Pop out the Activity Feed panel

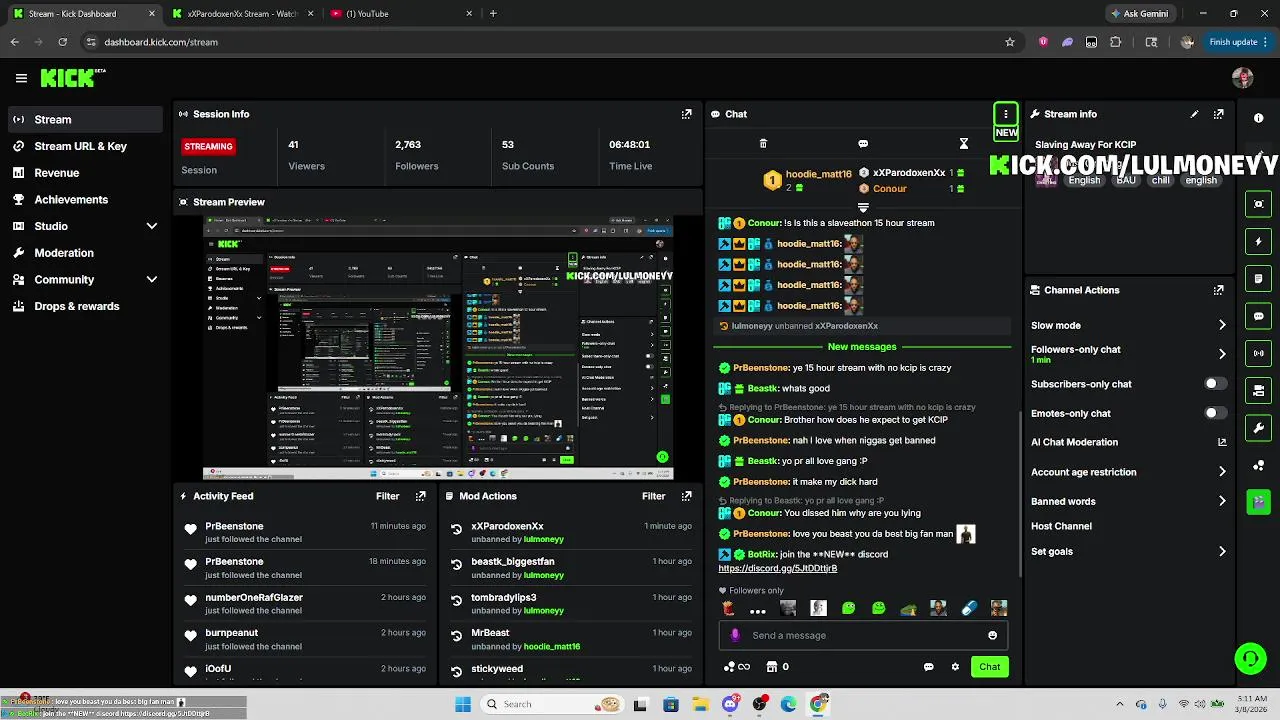click(x=420, y=496)
